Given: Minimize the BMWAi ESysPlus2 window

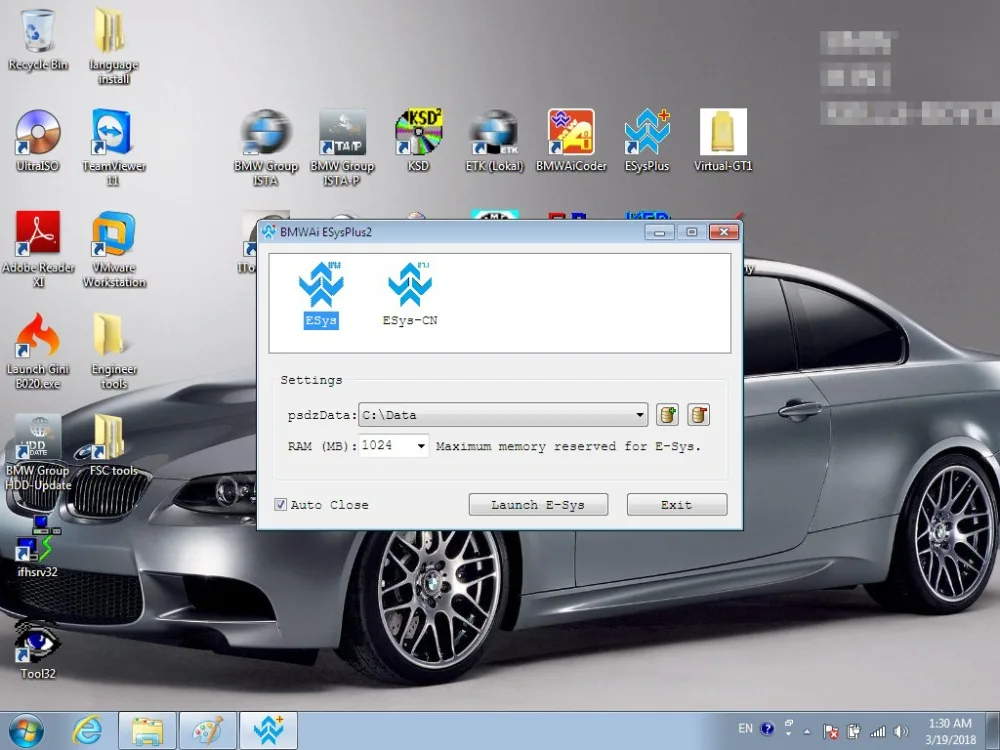Looking at the screenshot, I should click(x=659, y=232).
